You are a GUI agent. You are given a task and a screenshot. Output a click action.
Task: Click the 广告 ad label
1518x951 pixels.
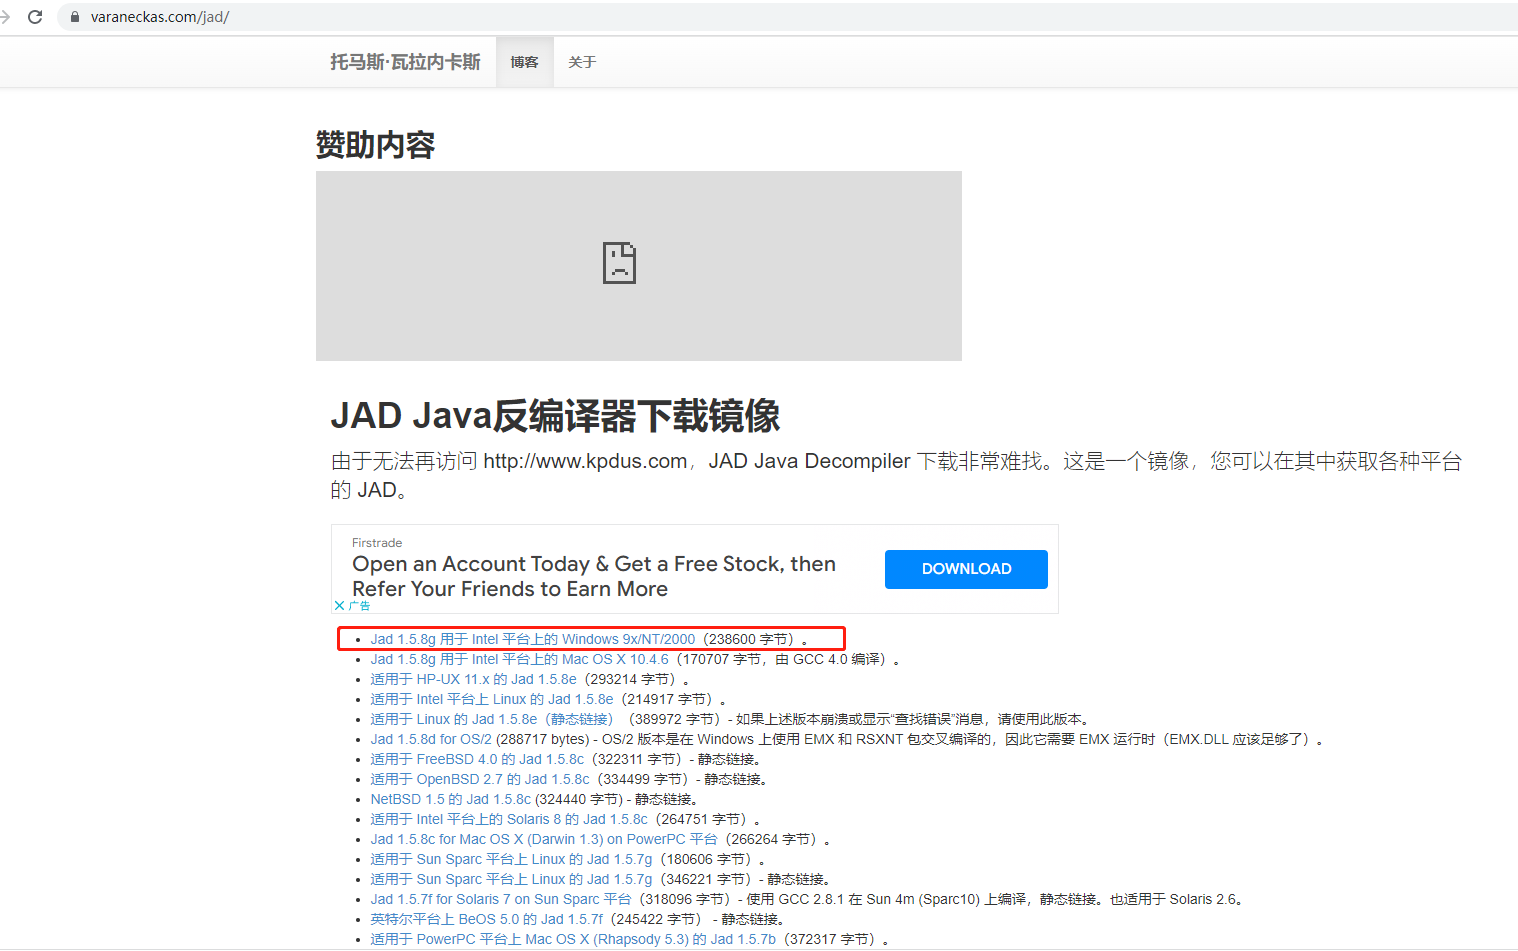click(359, 606)
